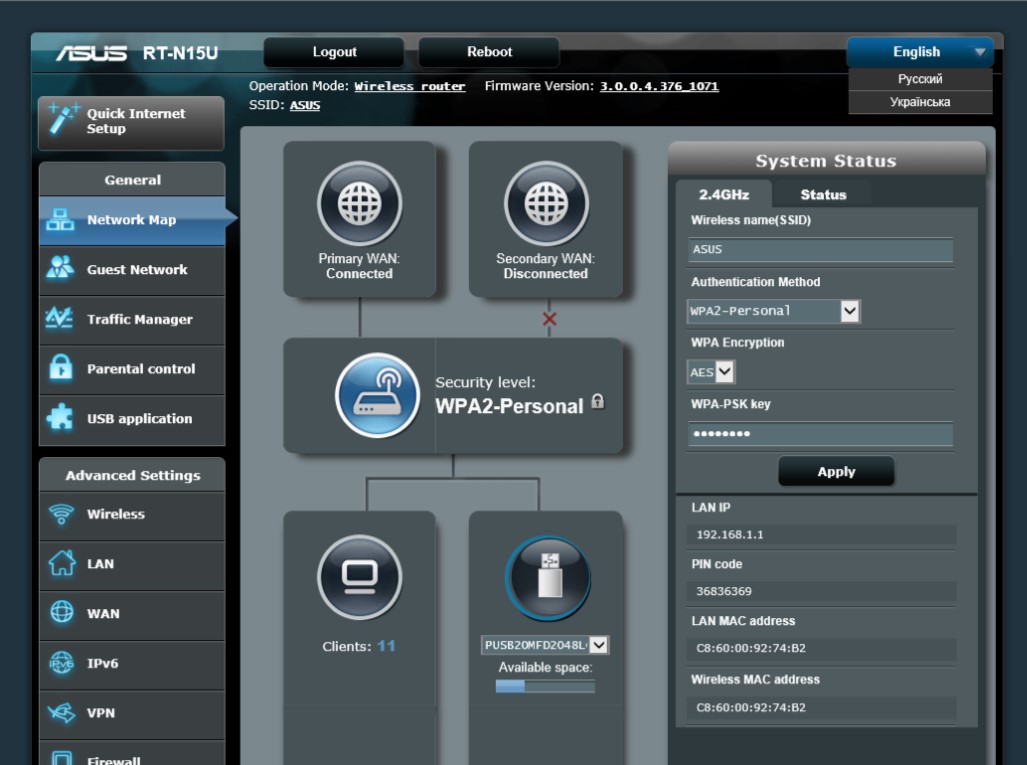Image resolution: width=1027 pixels, height=765 pixels.
Task: Open the Clients computer icon
Action: (359, 577)
